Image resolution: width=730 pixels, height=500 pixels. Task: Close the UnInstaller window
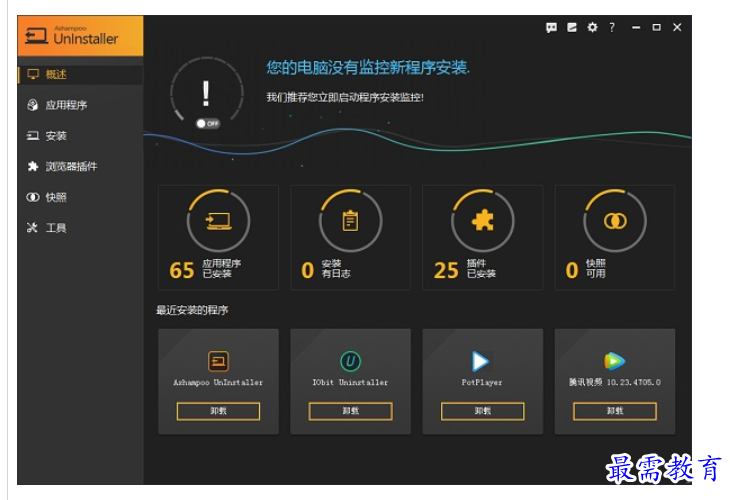(677, 27)
